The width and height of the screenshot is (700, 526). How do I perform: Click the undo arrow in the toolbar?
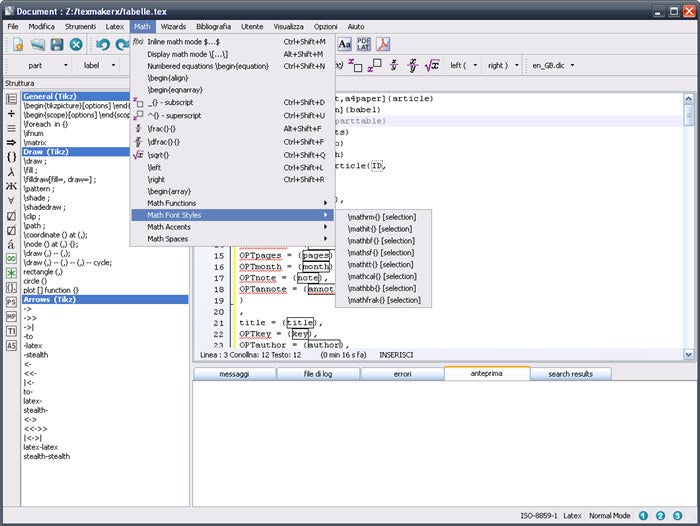click(x=103, y=44)
